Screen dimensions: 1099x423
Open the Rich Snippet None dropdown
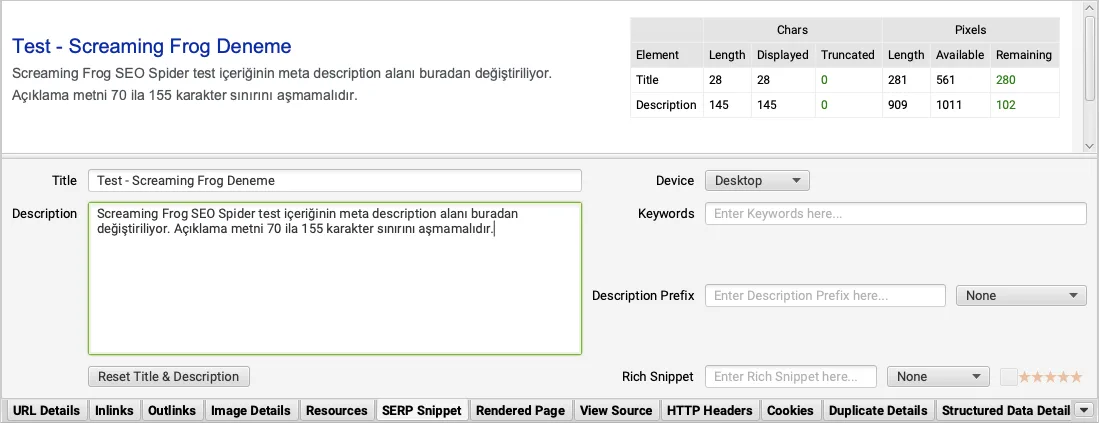(x=938, y=377)
